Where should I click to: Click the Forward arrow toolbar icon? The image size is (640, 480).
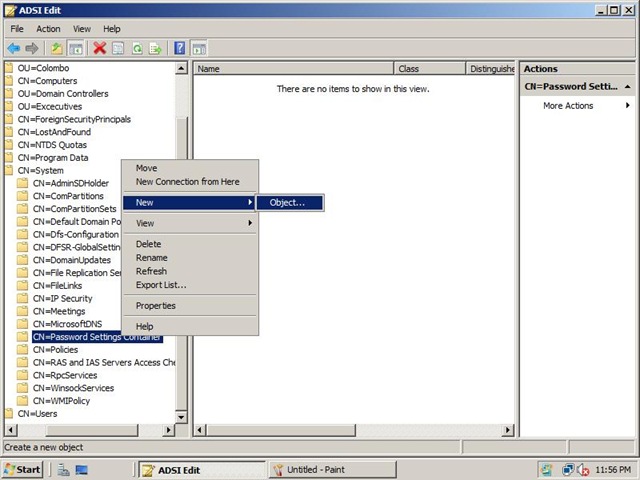pyautogui.click(x=32, y=49)
